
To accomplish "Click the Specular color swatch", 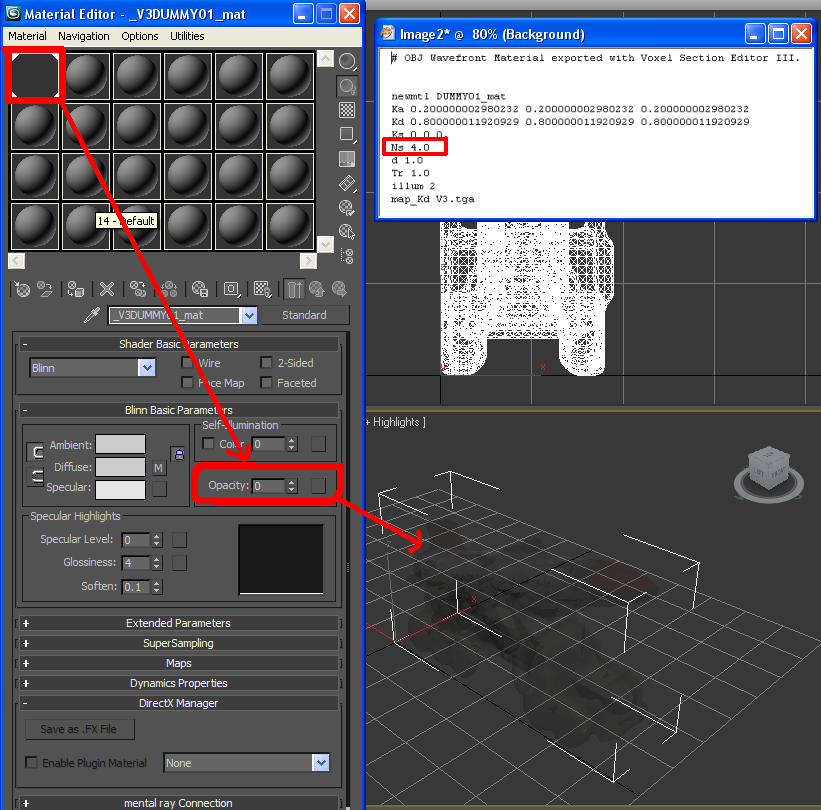I will click(120, 489).
